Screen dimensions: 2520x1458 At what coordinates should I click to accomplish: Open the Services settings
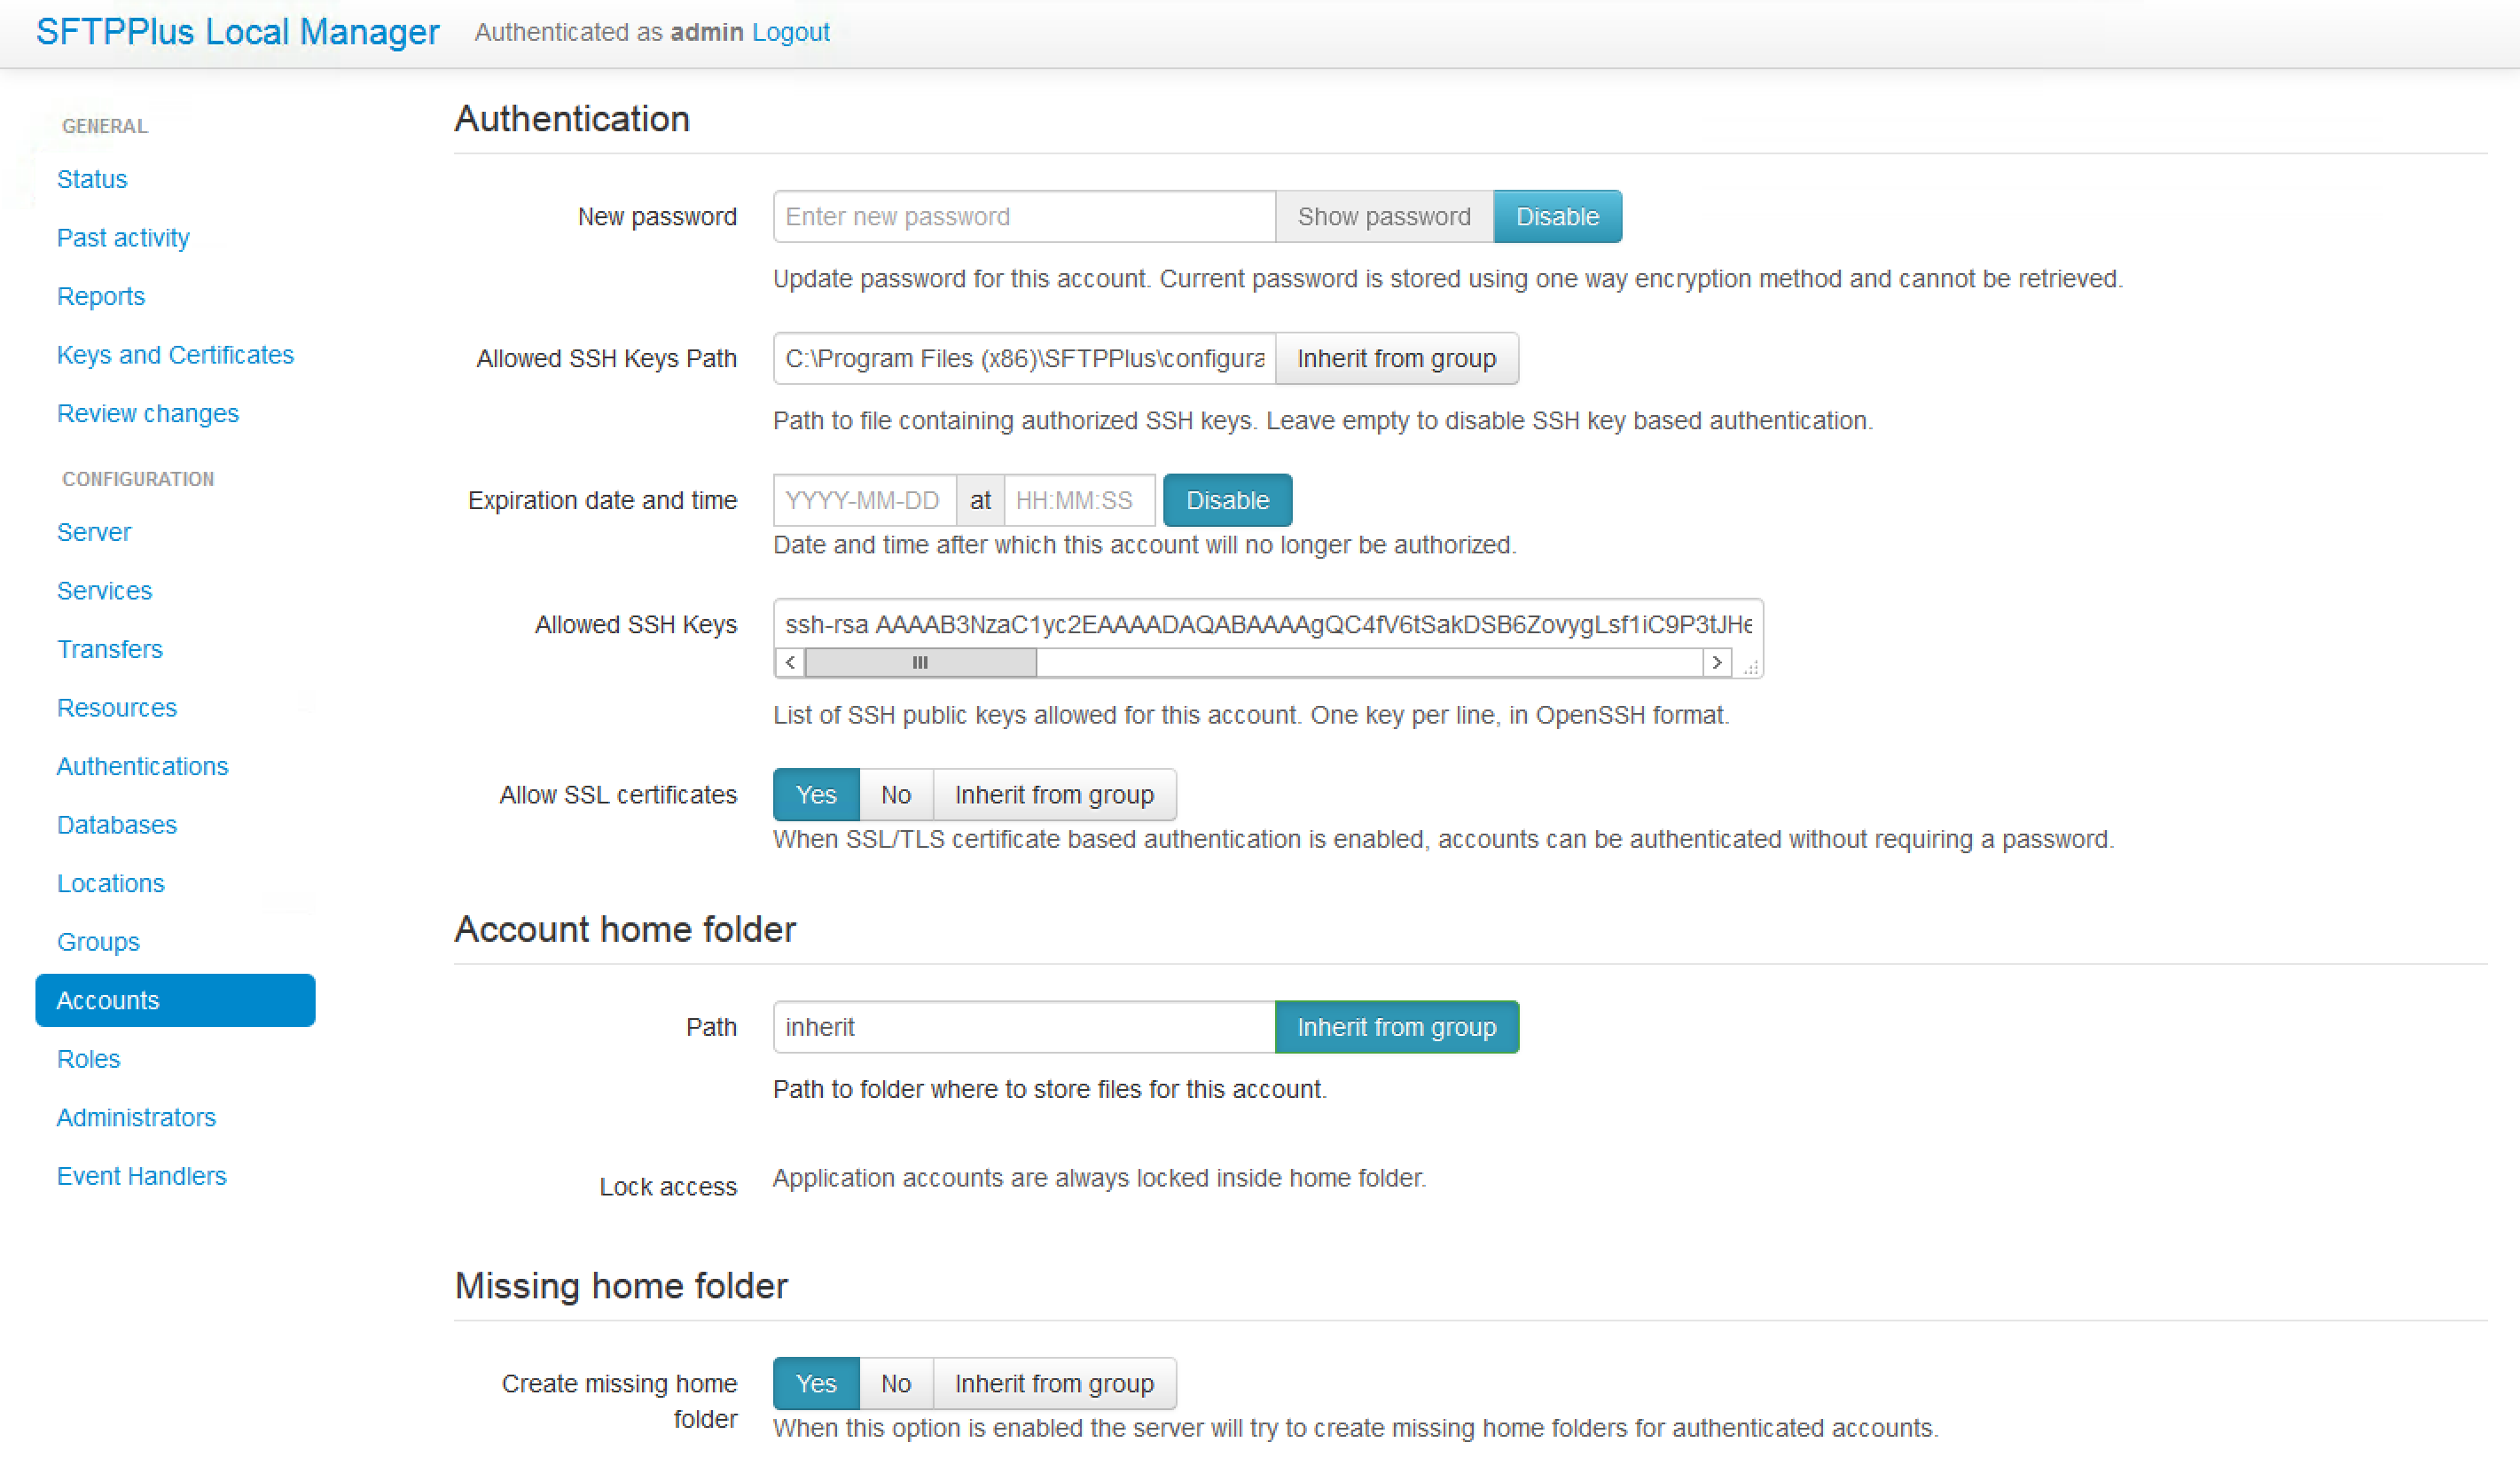tap(104, 590)
